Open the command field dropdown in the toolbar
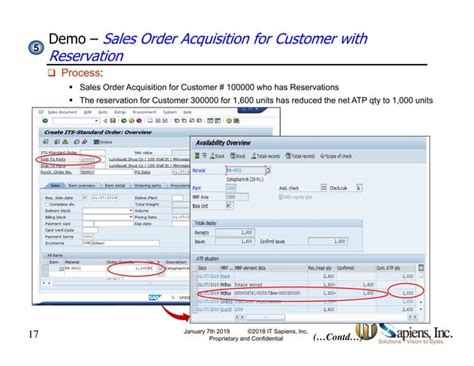Screen dimensions: 474x366 click(96, 121)
